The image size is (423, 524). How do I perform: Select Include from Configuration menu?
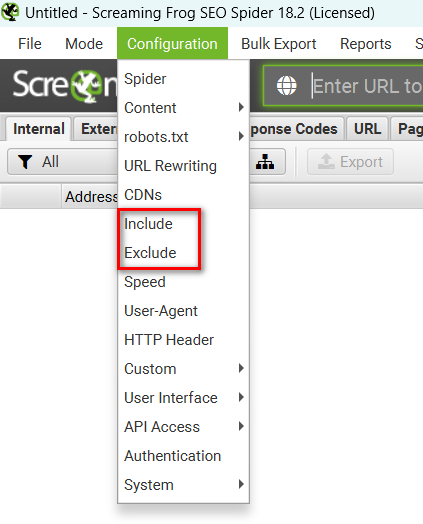pos(148,224)
